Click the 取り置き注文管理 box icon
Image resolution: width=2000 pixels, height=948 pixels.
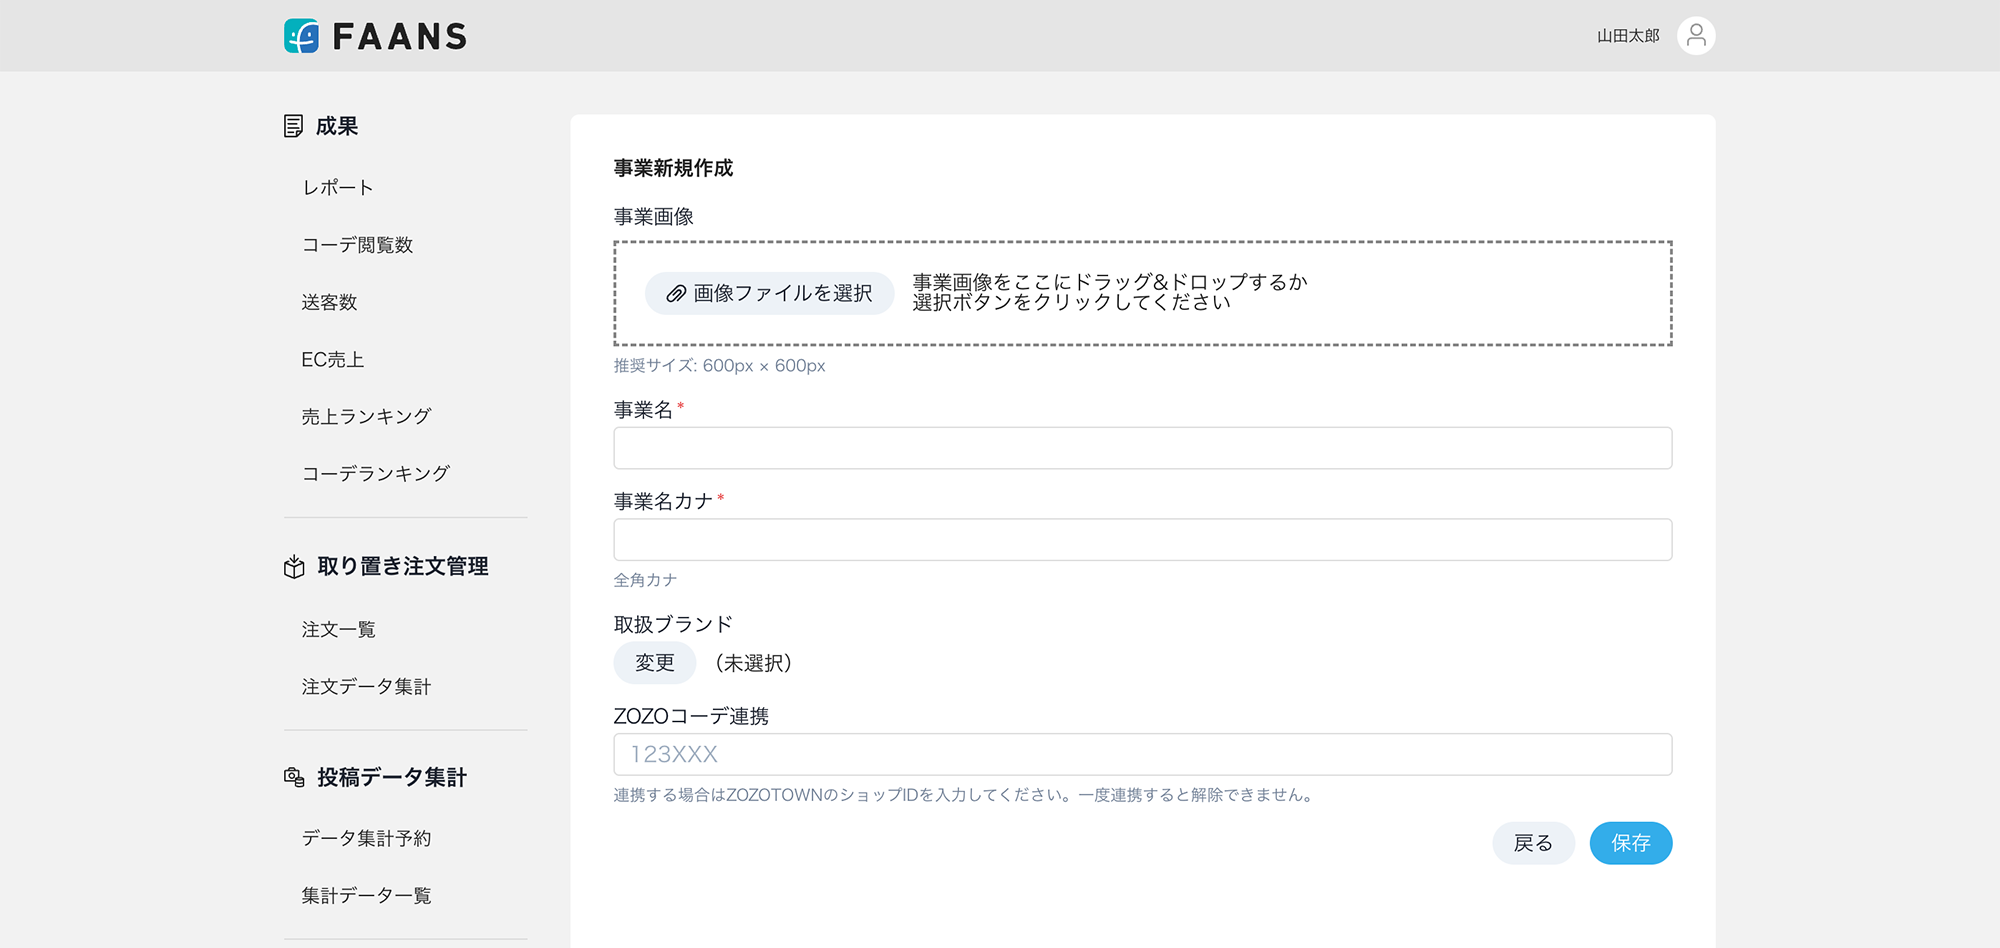(x=291, y=566)
